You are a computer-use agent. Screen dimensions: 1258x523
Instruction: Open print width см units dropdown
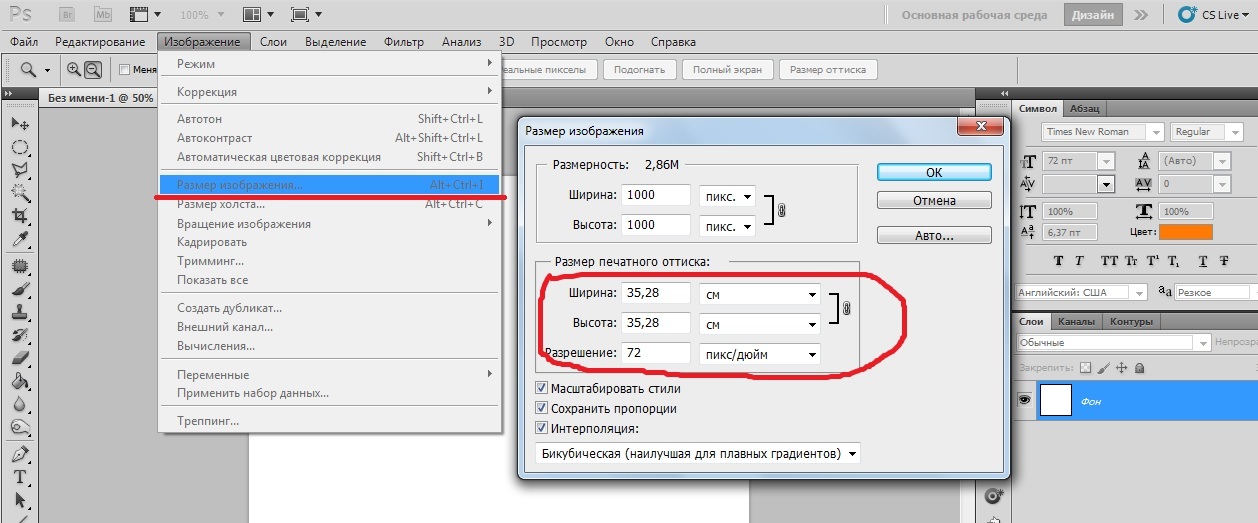pyautogui.click(x=759, y=294)
